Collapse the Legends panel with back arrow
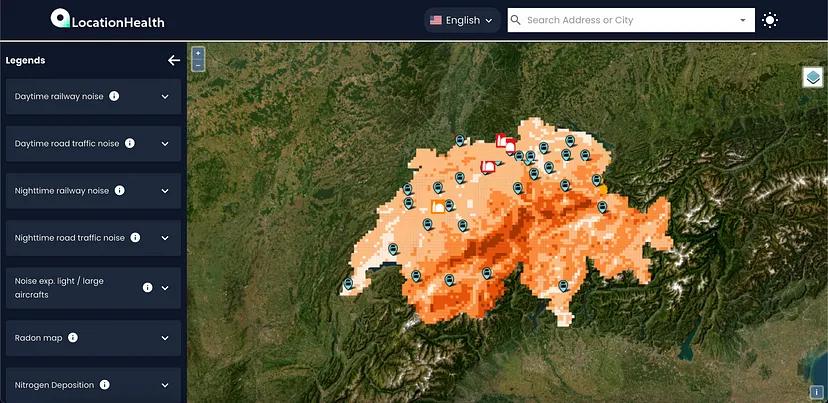This screenshot has width=828, height=403. [174, 60]
